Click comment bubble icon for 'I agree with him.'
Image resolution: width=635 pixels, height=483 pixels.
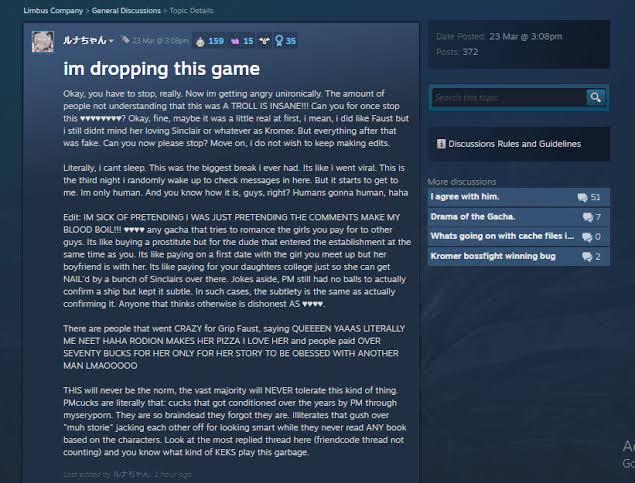click(582, 197)
